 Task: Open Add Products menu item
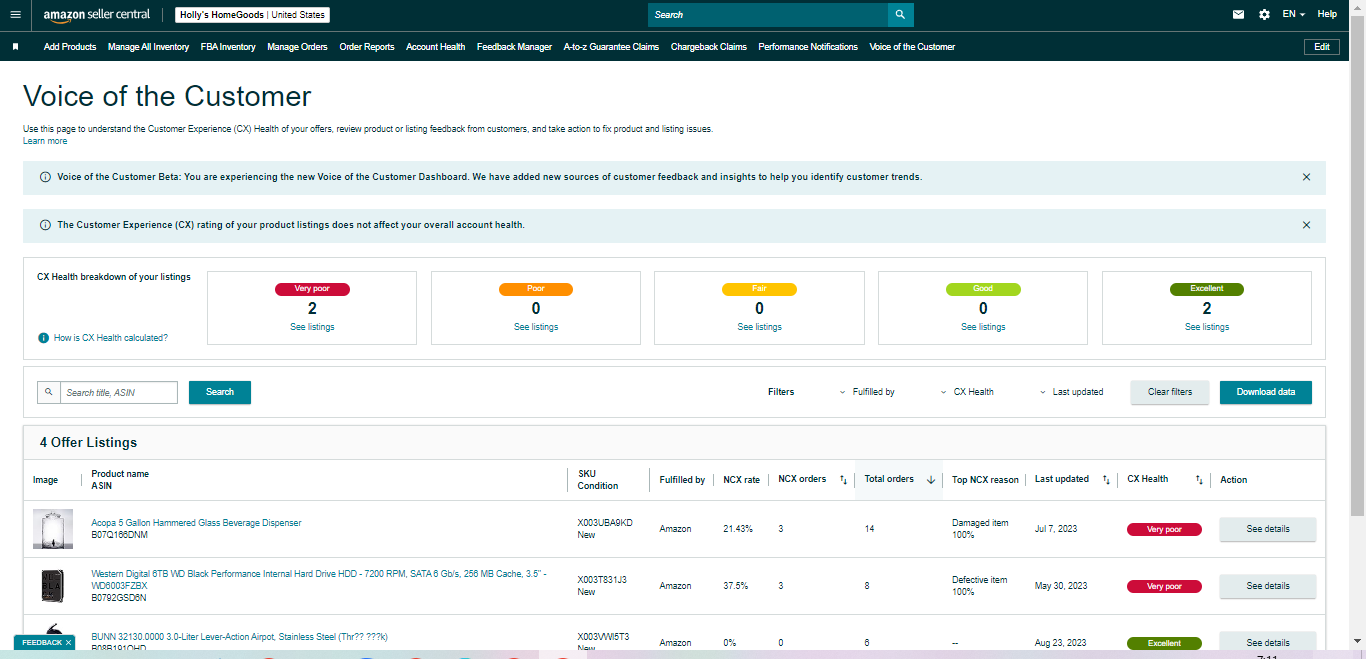tap(70, 47)
